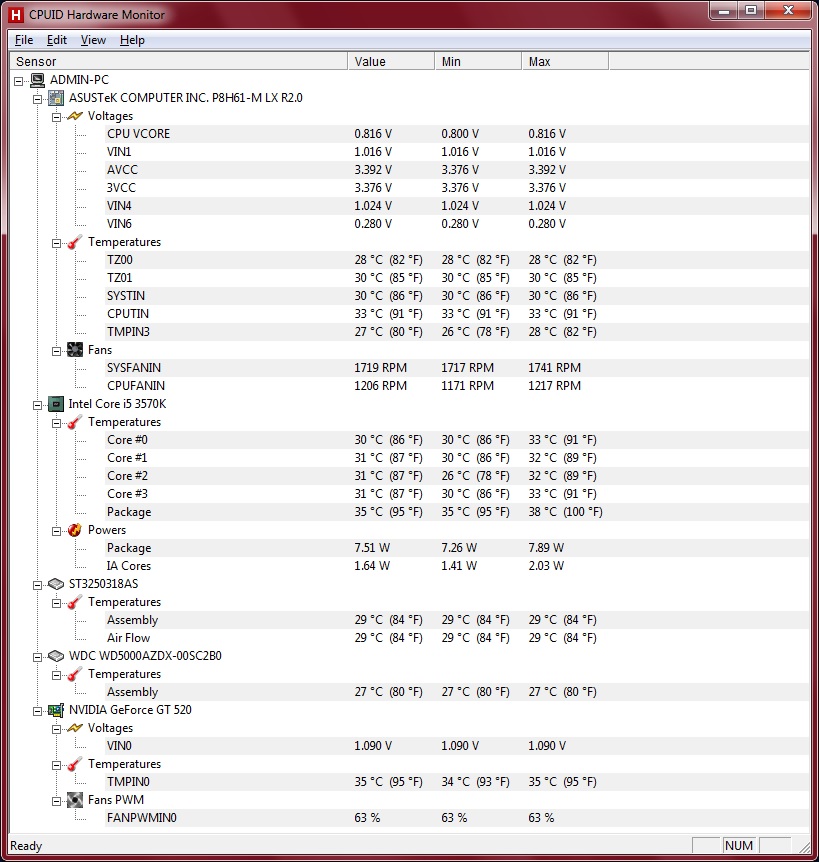Click the ST3250318AS Temperatures thermometer icon
819x862 pixels.
(75, 603)
